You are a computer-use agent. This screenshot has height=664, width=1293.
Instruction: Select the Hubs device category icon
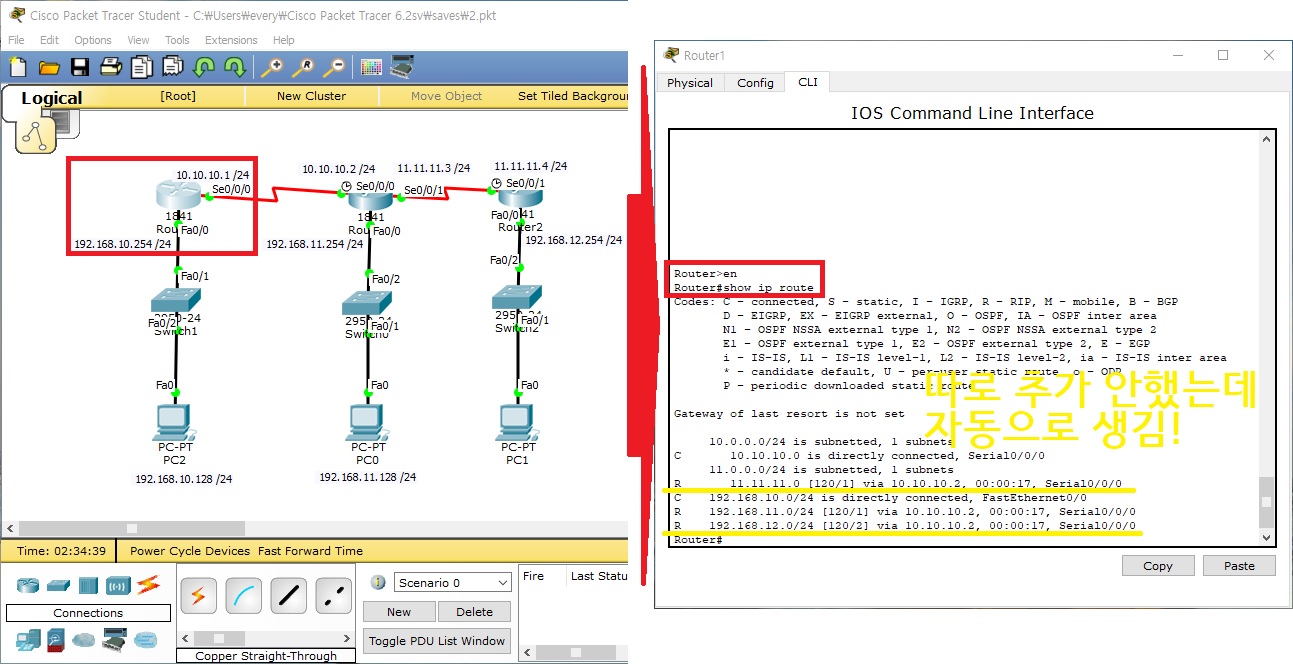click(x=87, y=585)
